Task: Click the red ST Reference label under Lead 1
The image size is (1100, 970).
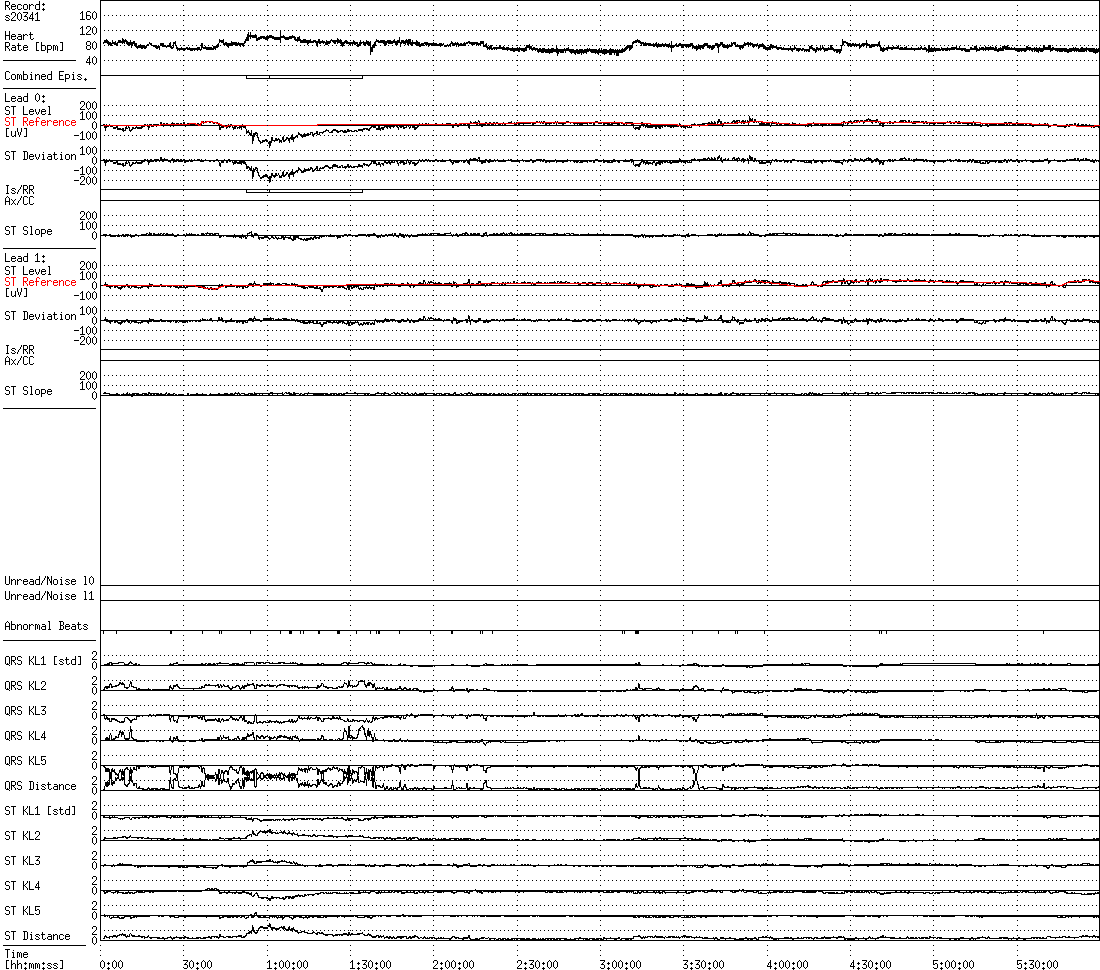Action: 40,282
